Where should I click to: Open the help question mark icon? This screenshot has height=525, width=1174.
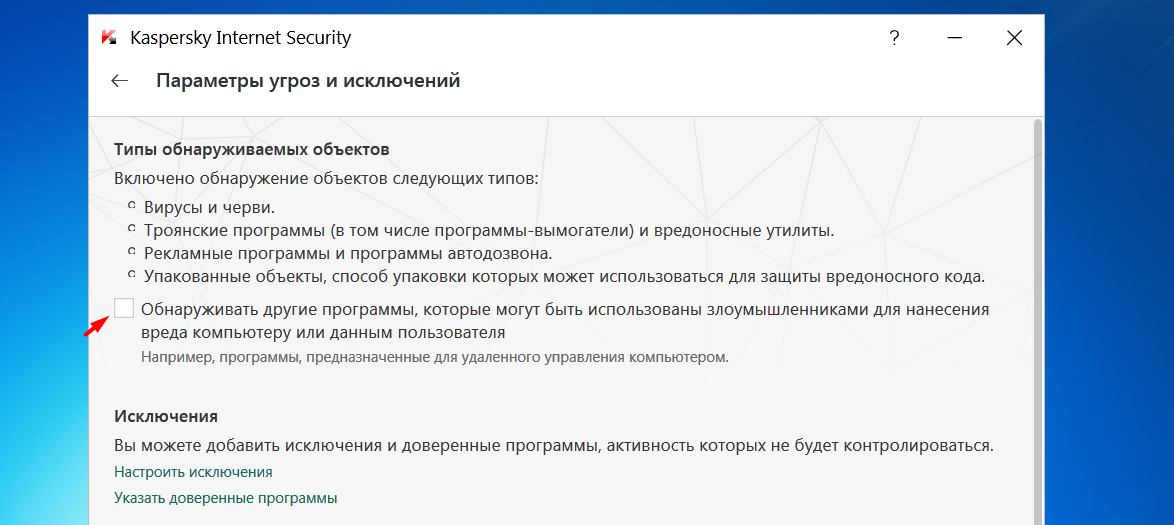[894, 38]
